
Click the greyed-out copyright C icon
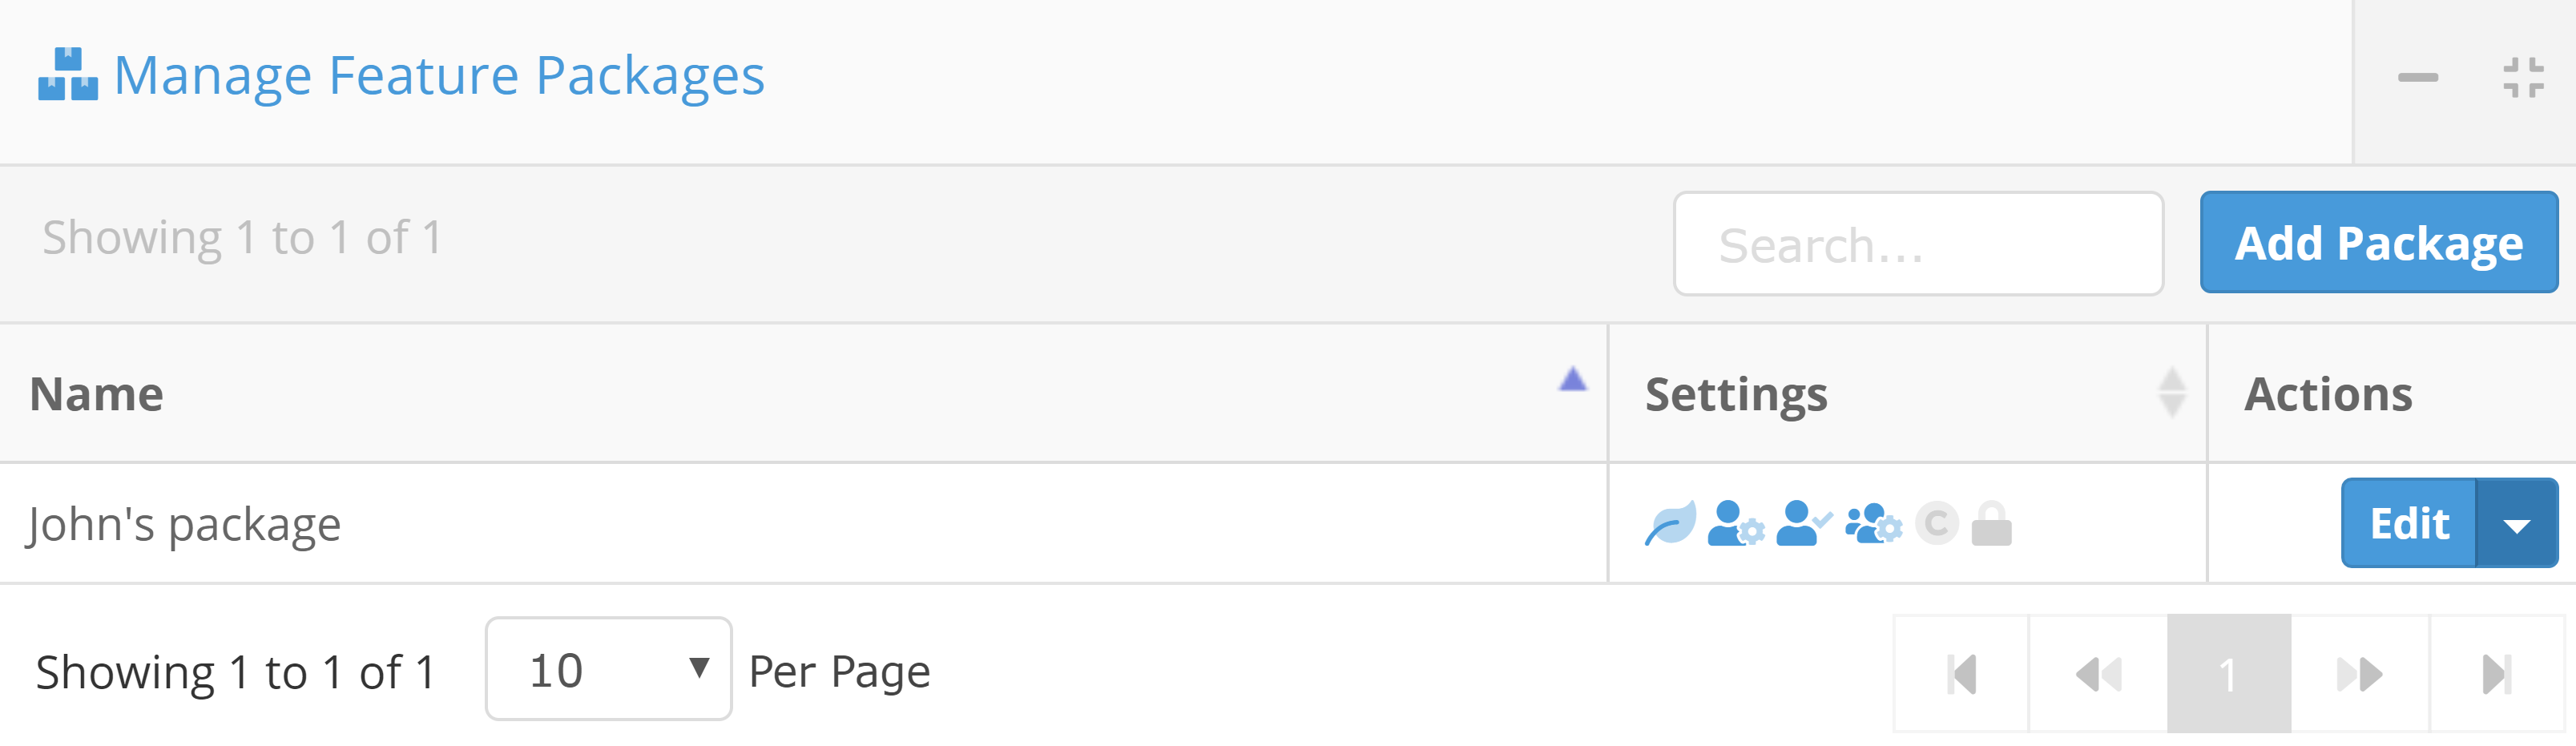(x=1936, y=523)
